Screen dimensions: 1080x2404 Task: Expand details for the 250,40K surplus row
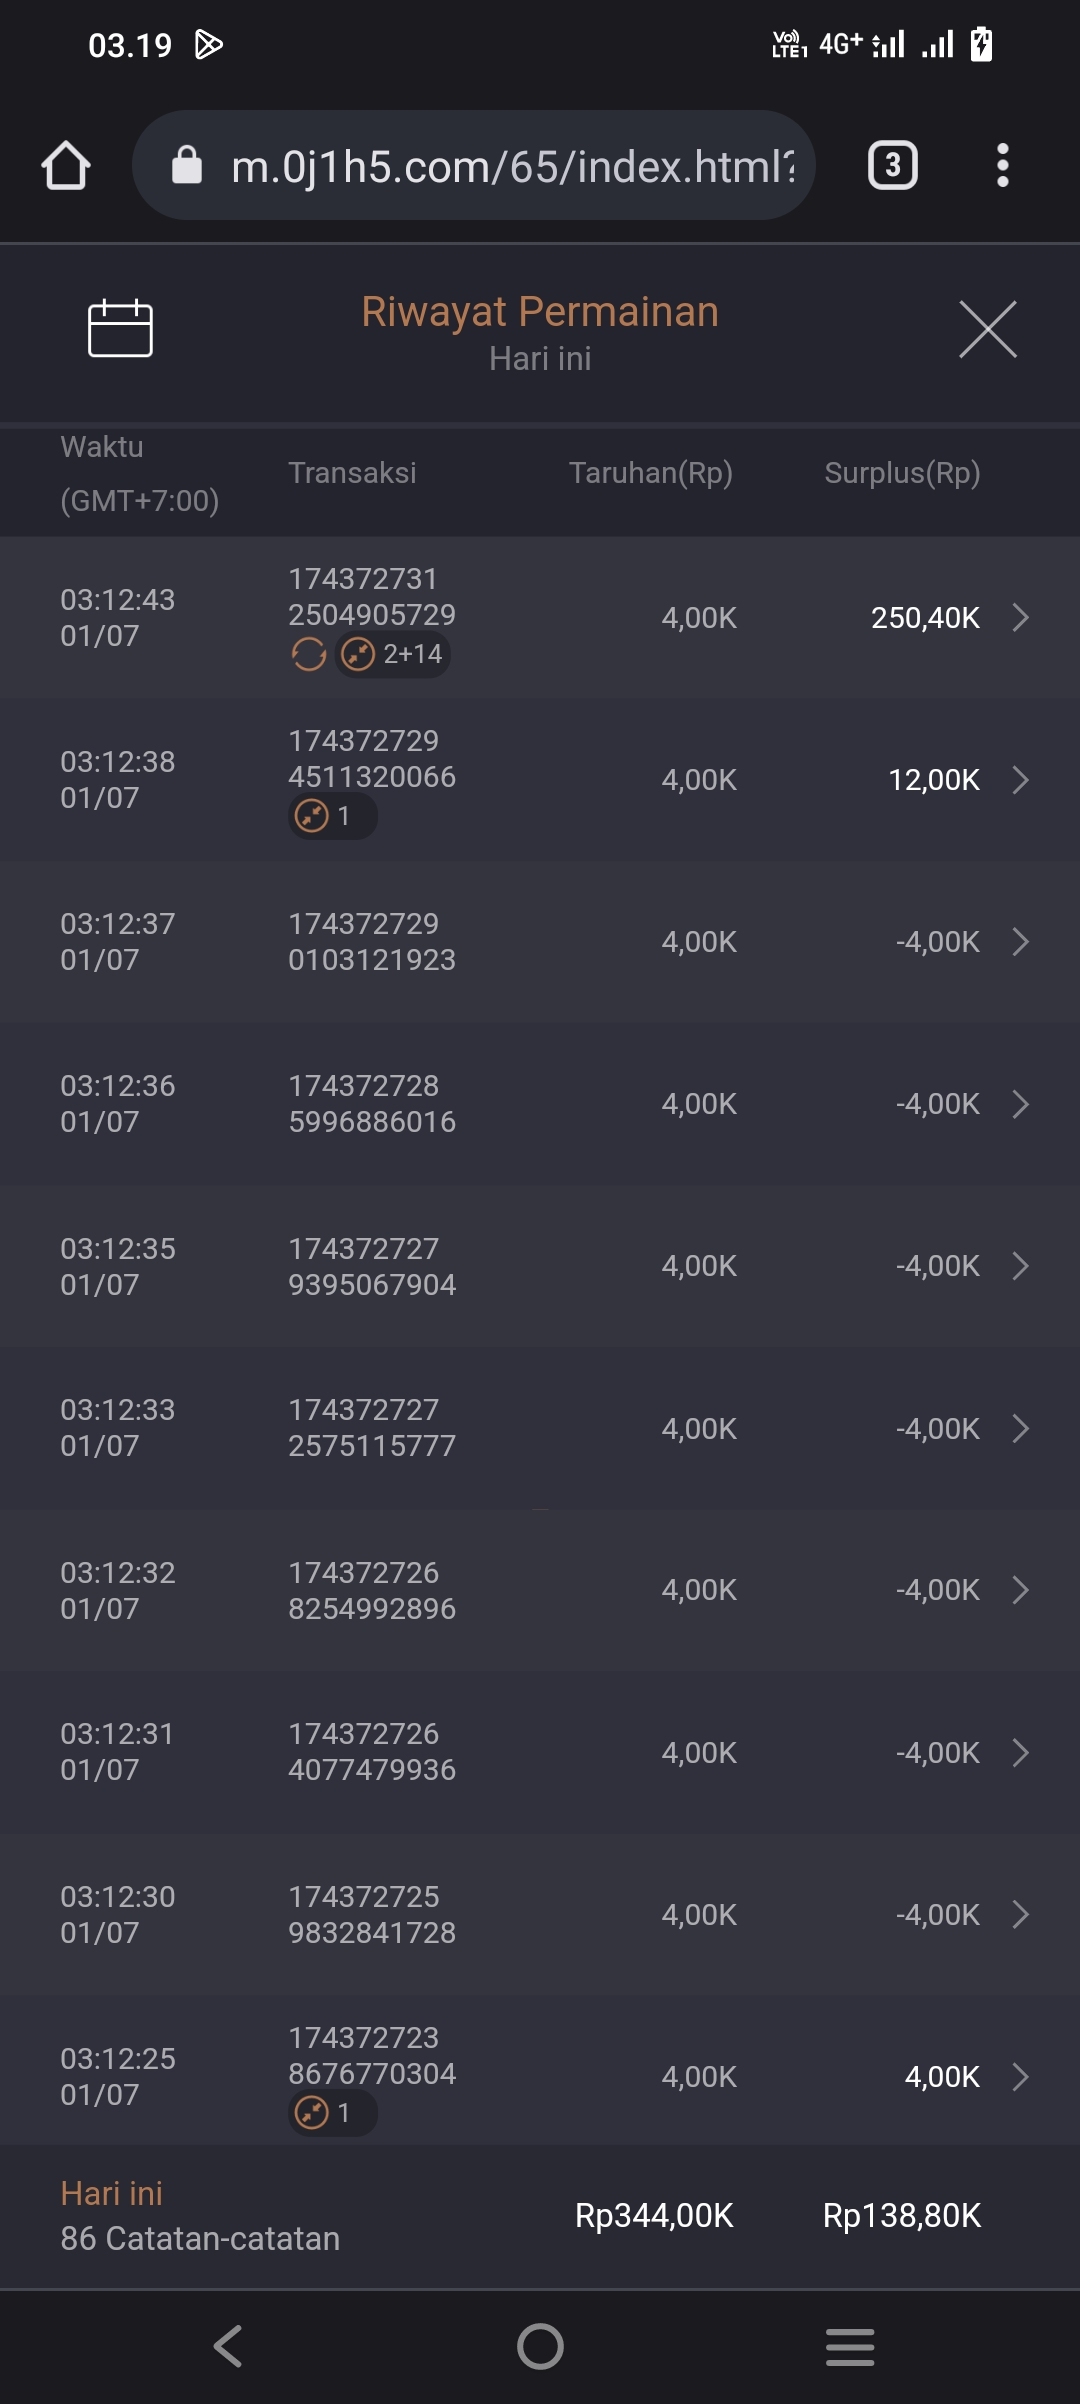(x=1020, y=618)
